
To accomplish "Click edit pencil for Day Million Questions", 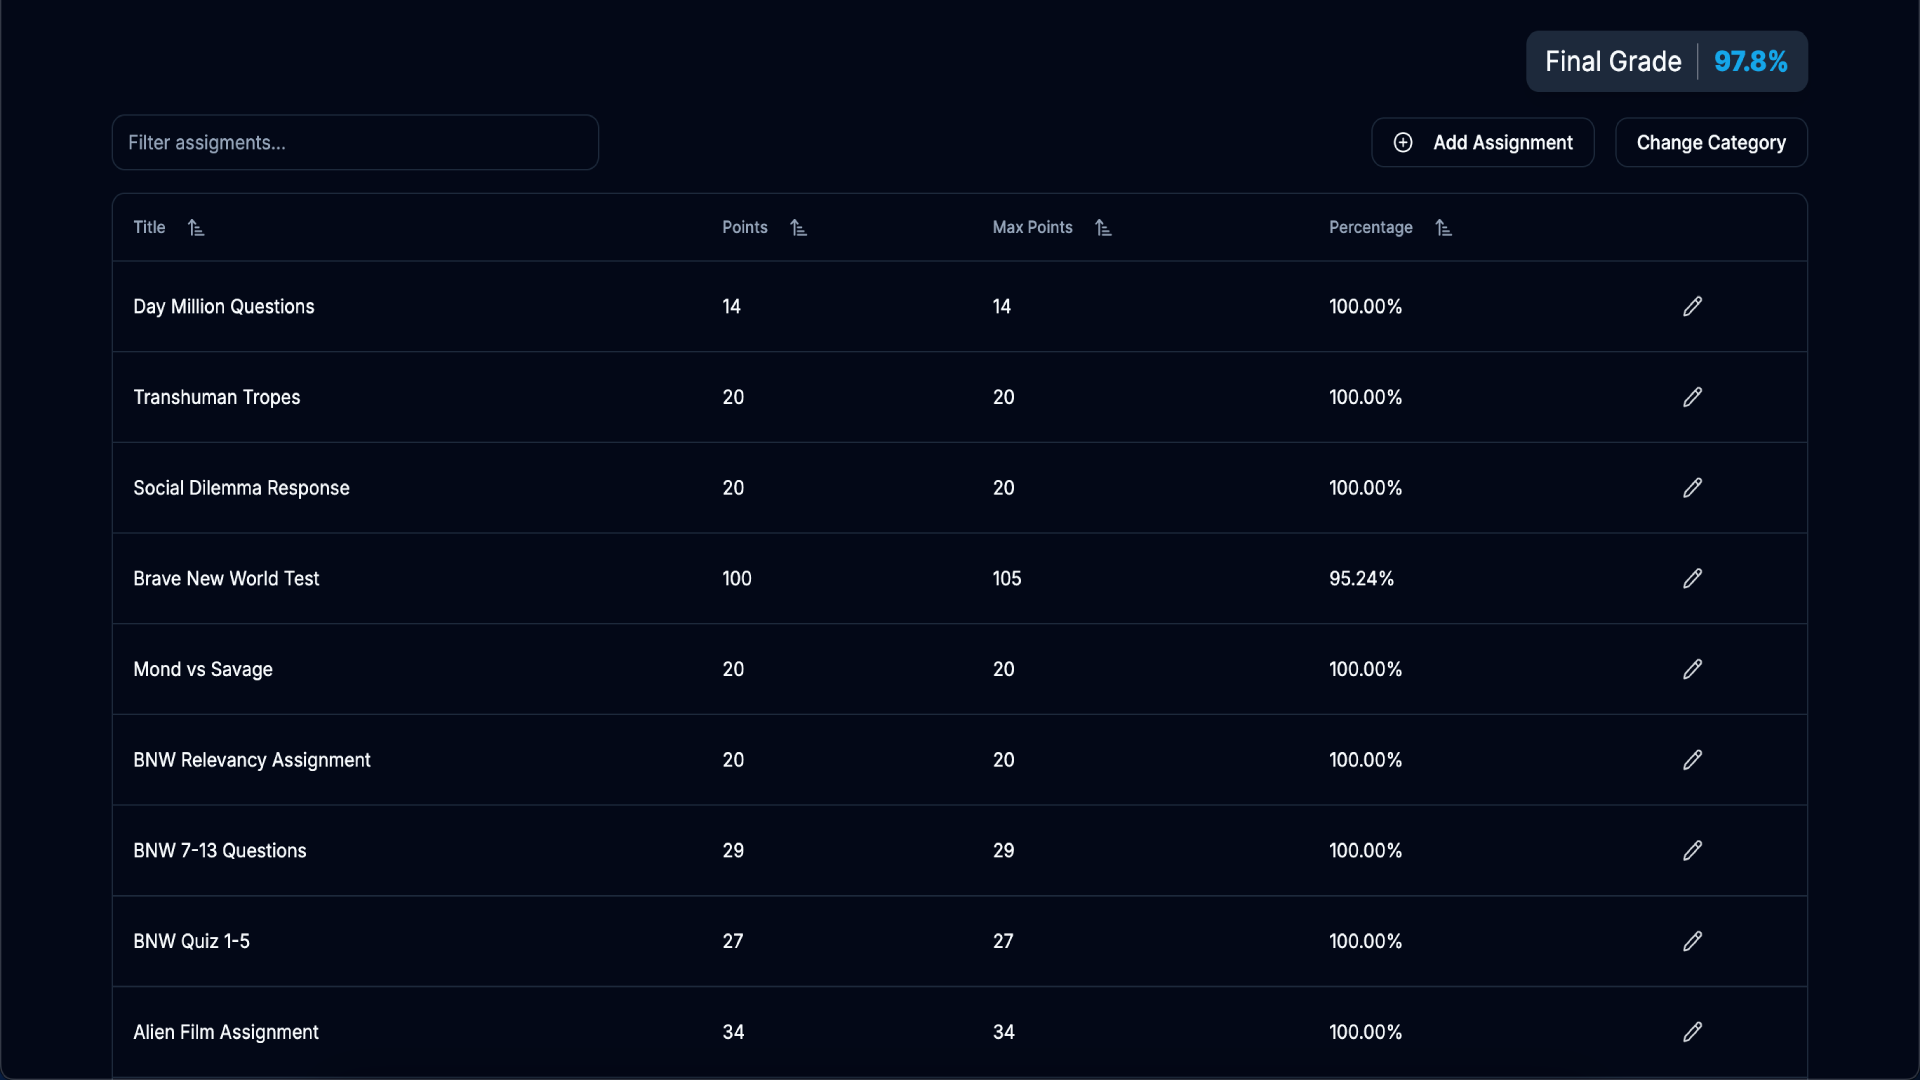I will (1692, 307).
